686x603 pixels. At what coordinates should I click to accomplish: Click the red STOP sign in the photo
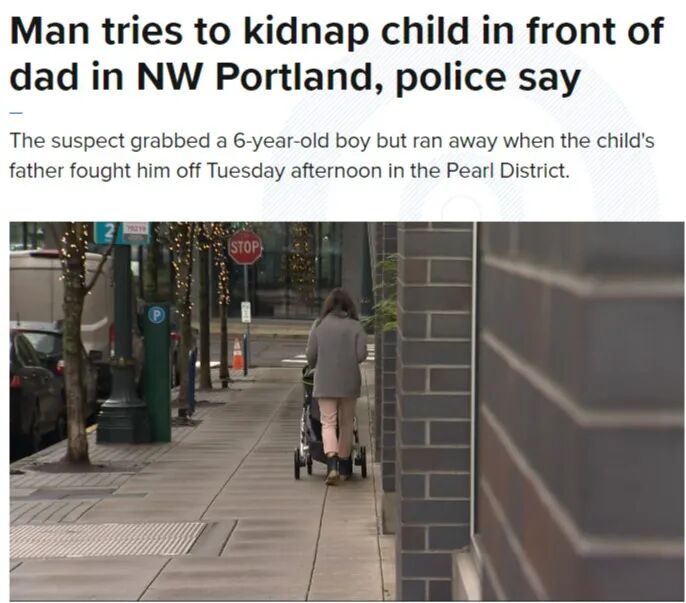tap(245, 247)
